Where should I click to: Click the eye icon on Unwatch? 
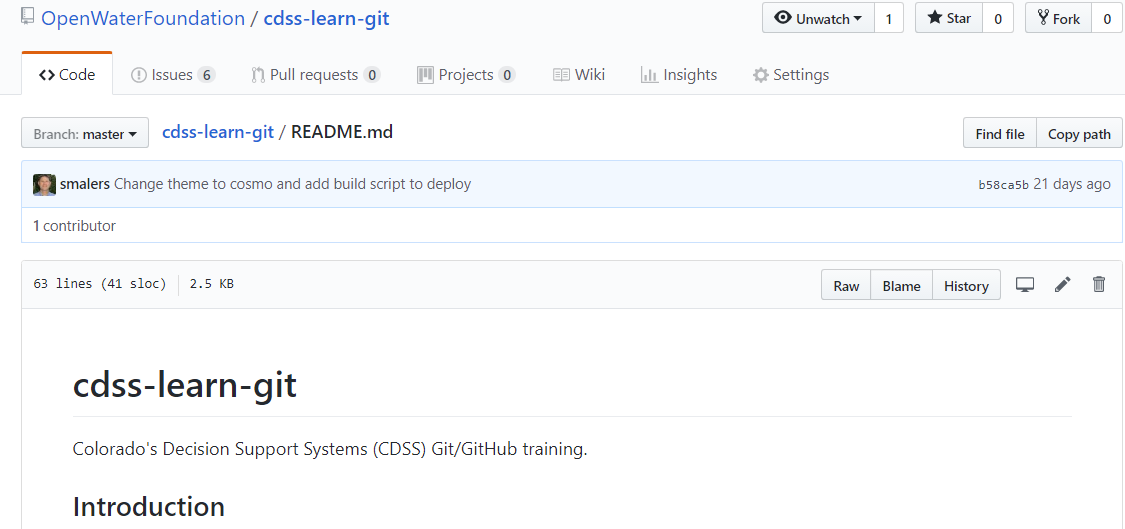[x=783, y=18]
